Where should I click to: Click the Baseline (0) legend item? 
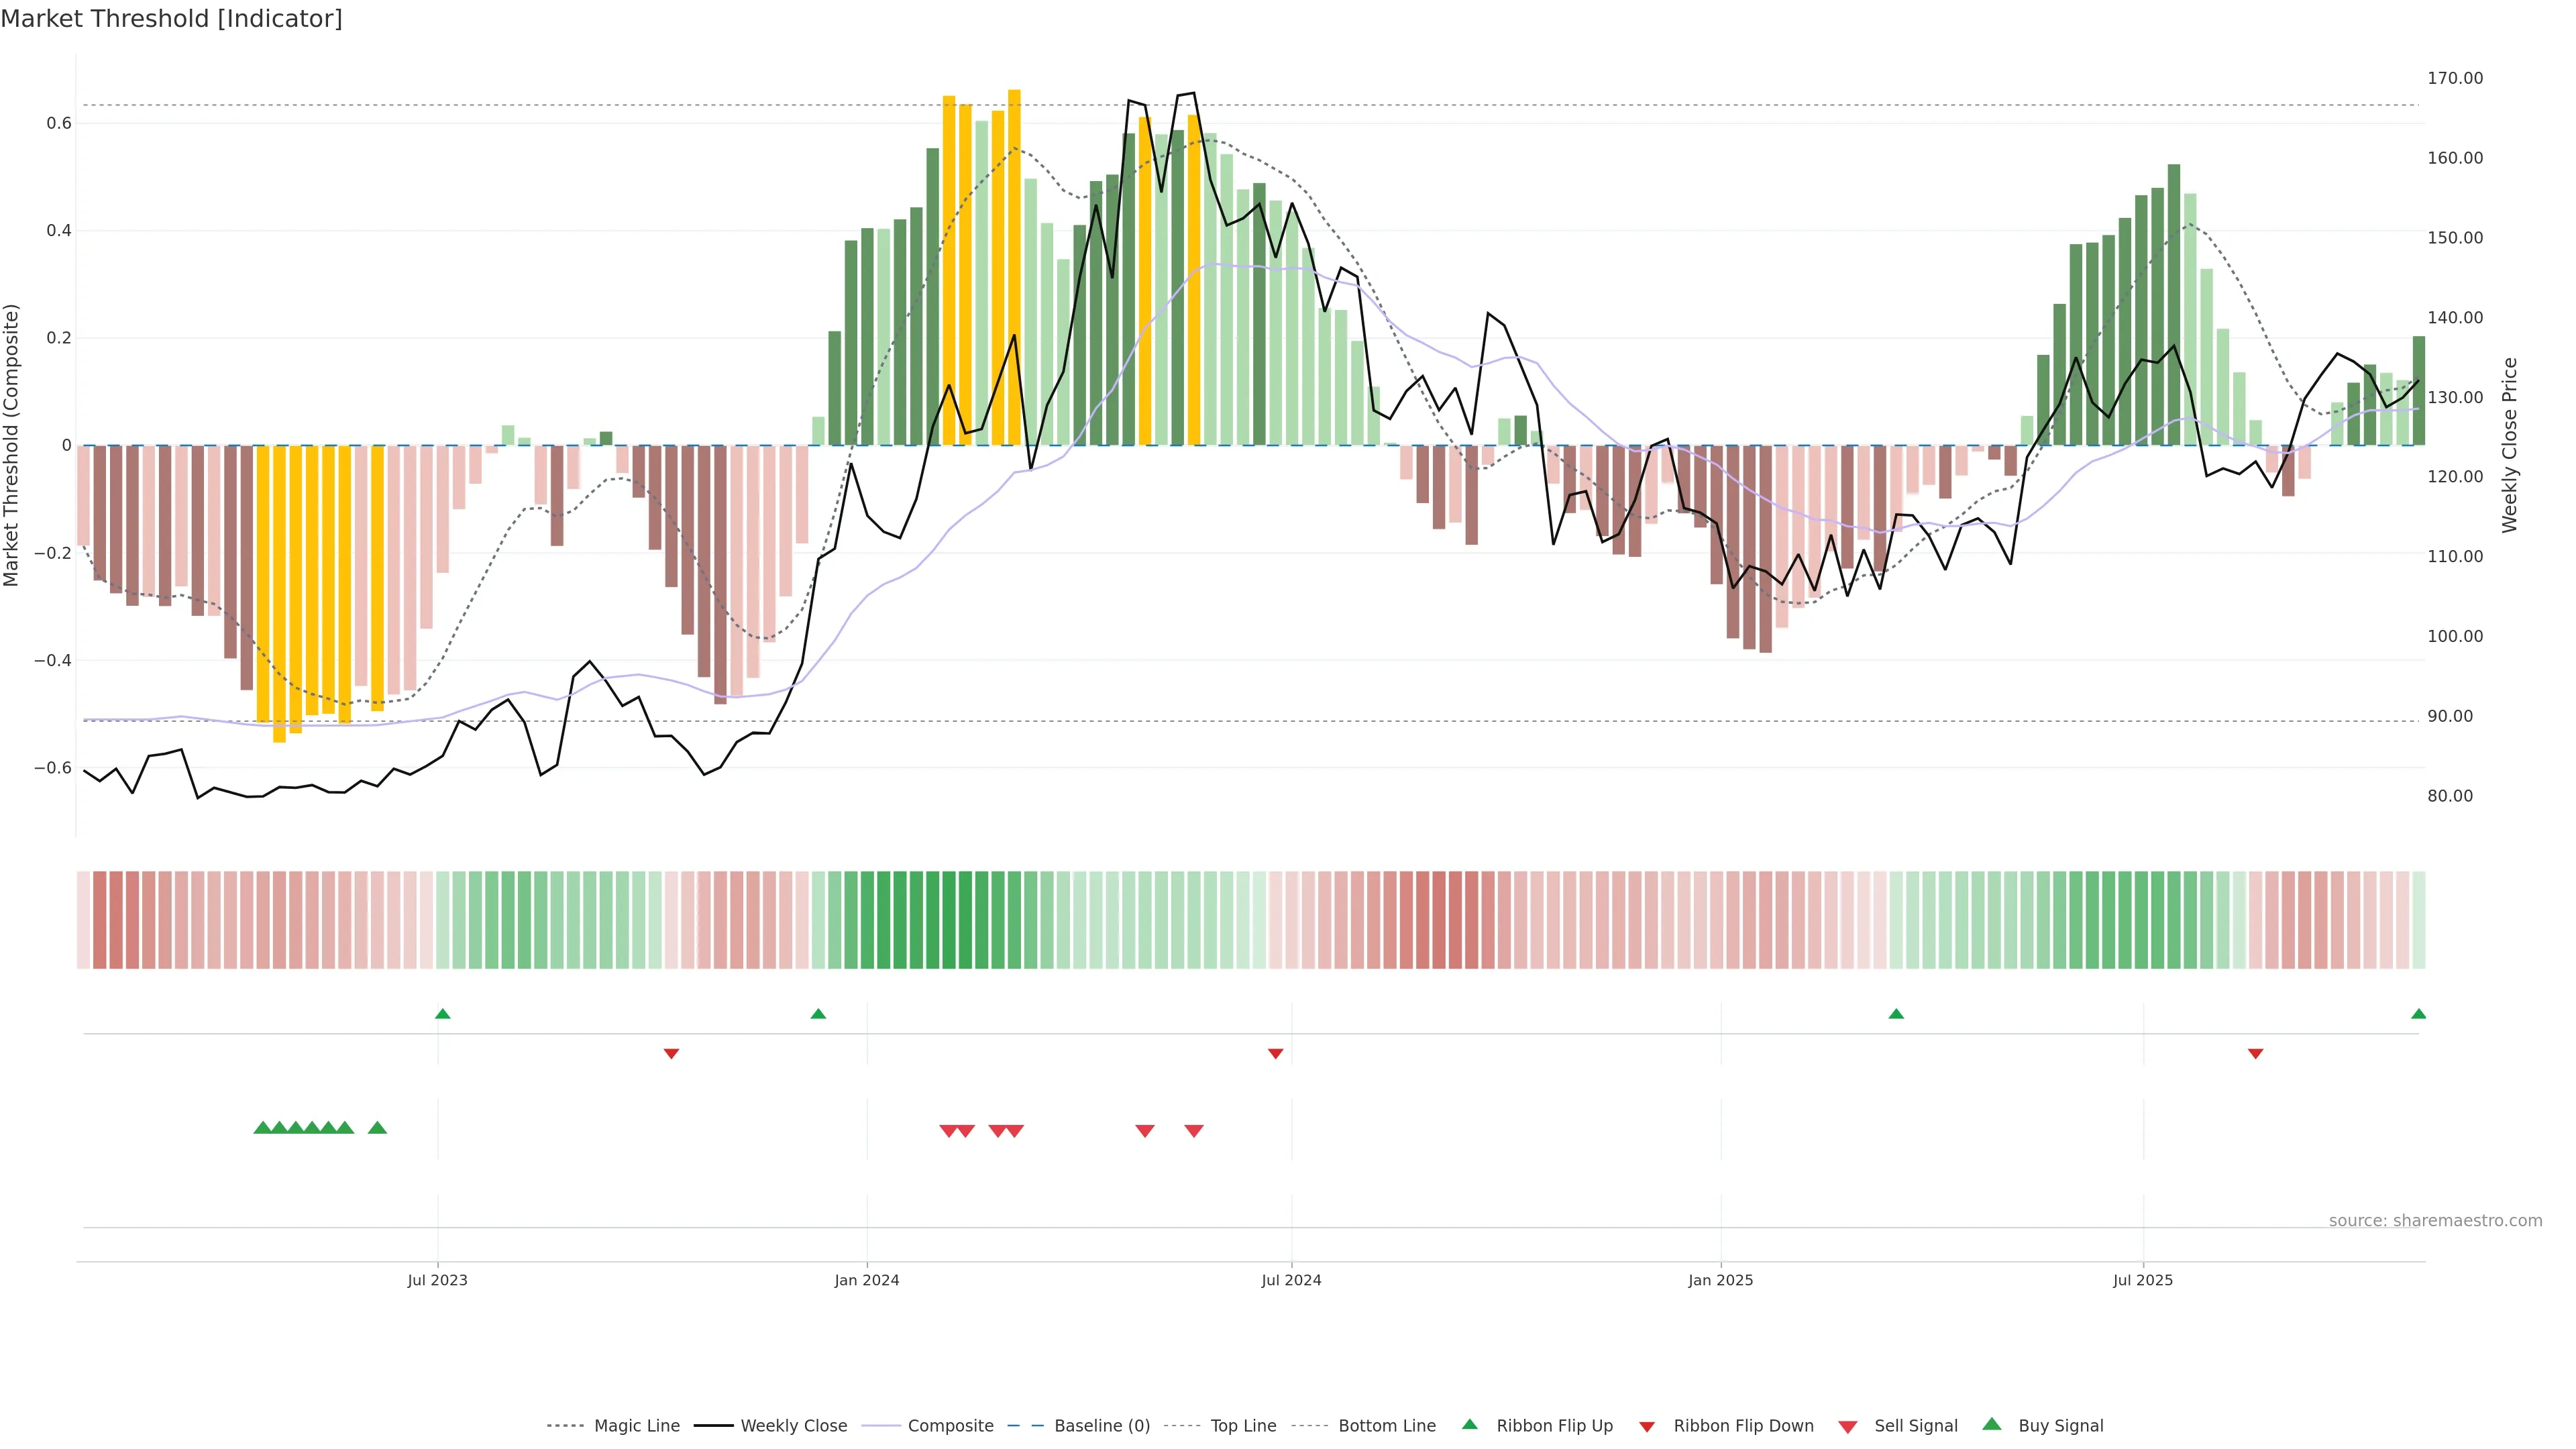(x=1102, y=1426)
